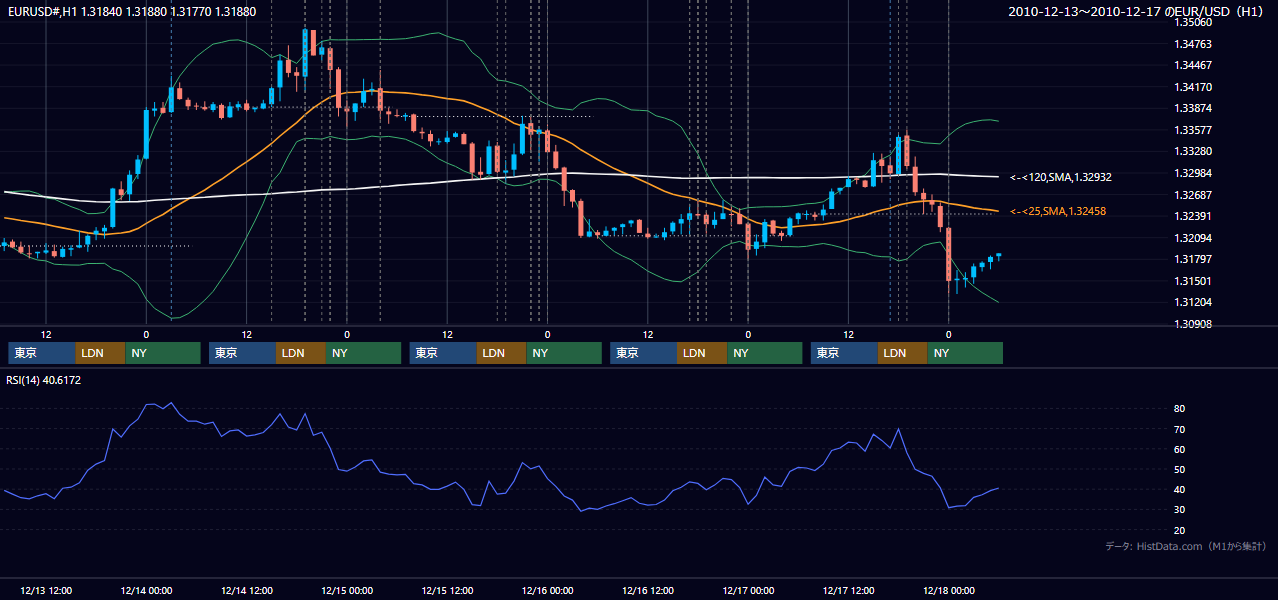Click the rightmost 東京 session block

click(844, 353)
